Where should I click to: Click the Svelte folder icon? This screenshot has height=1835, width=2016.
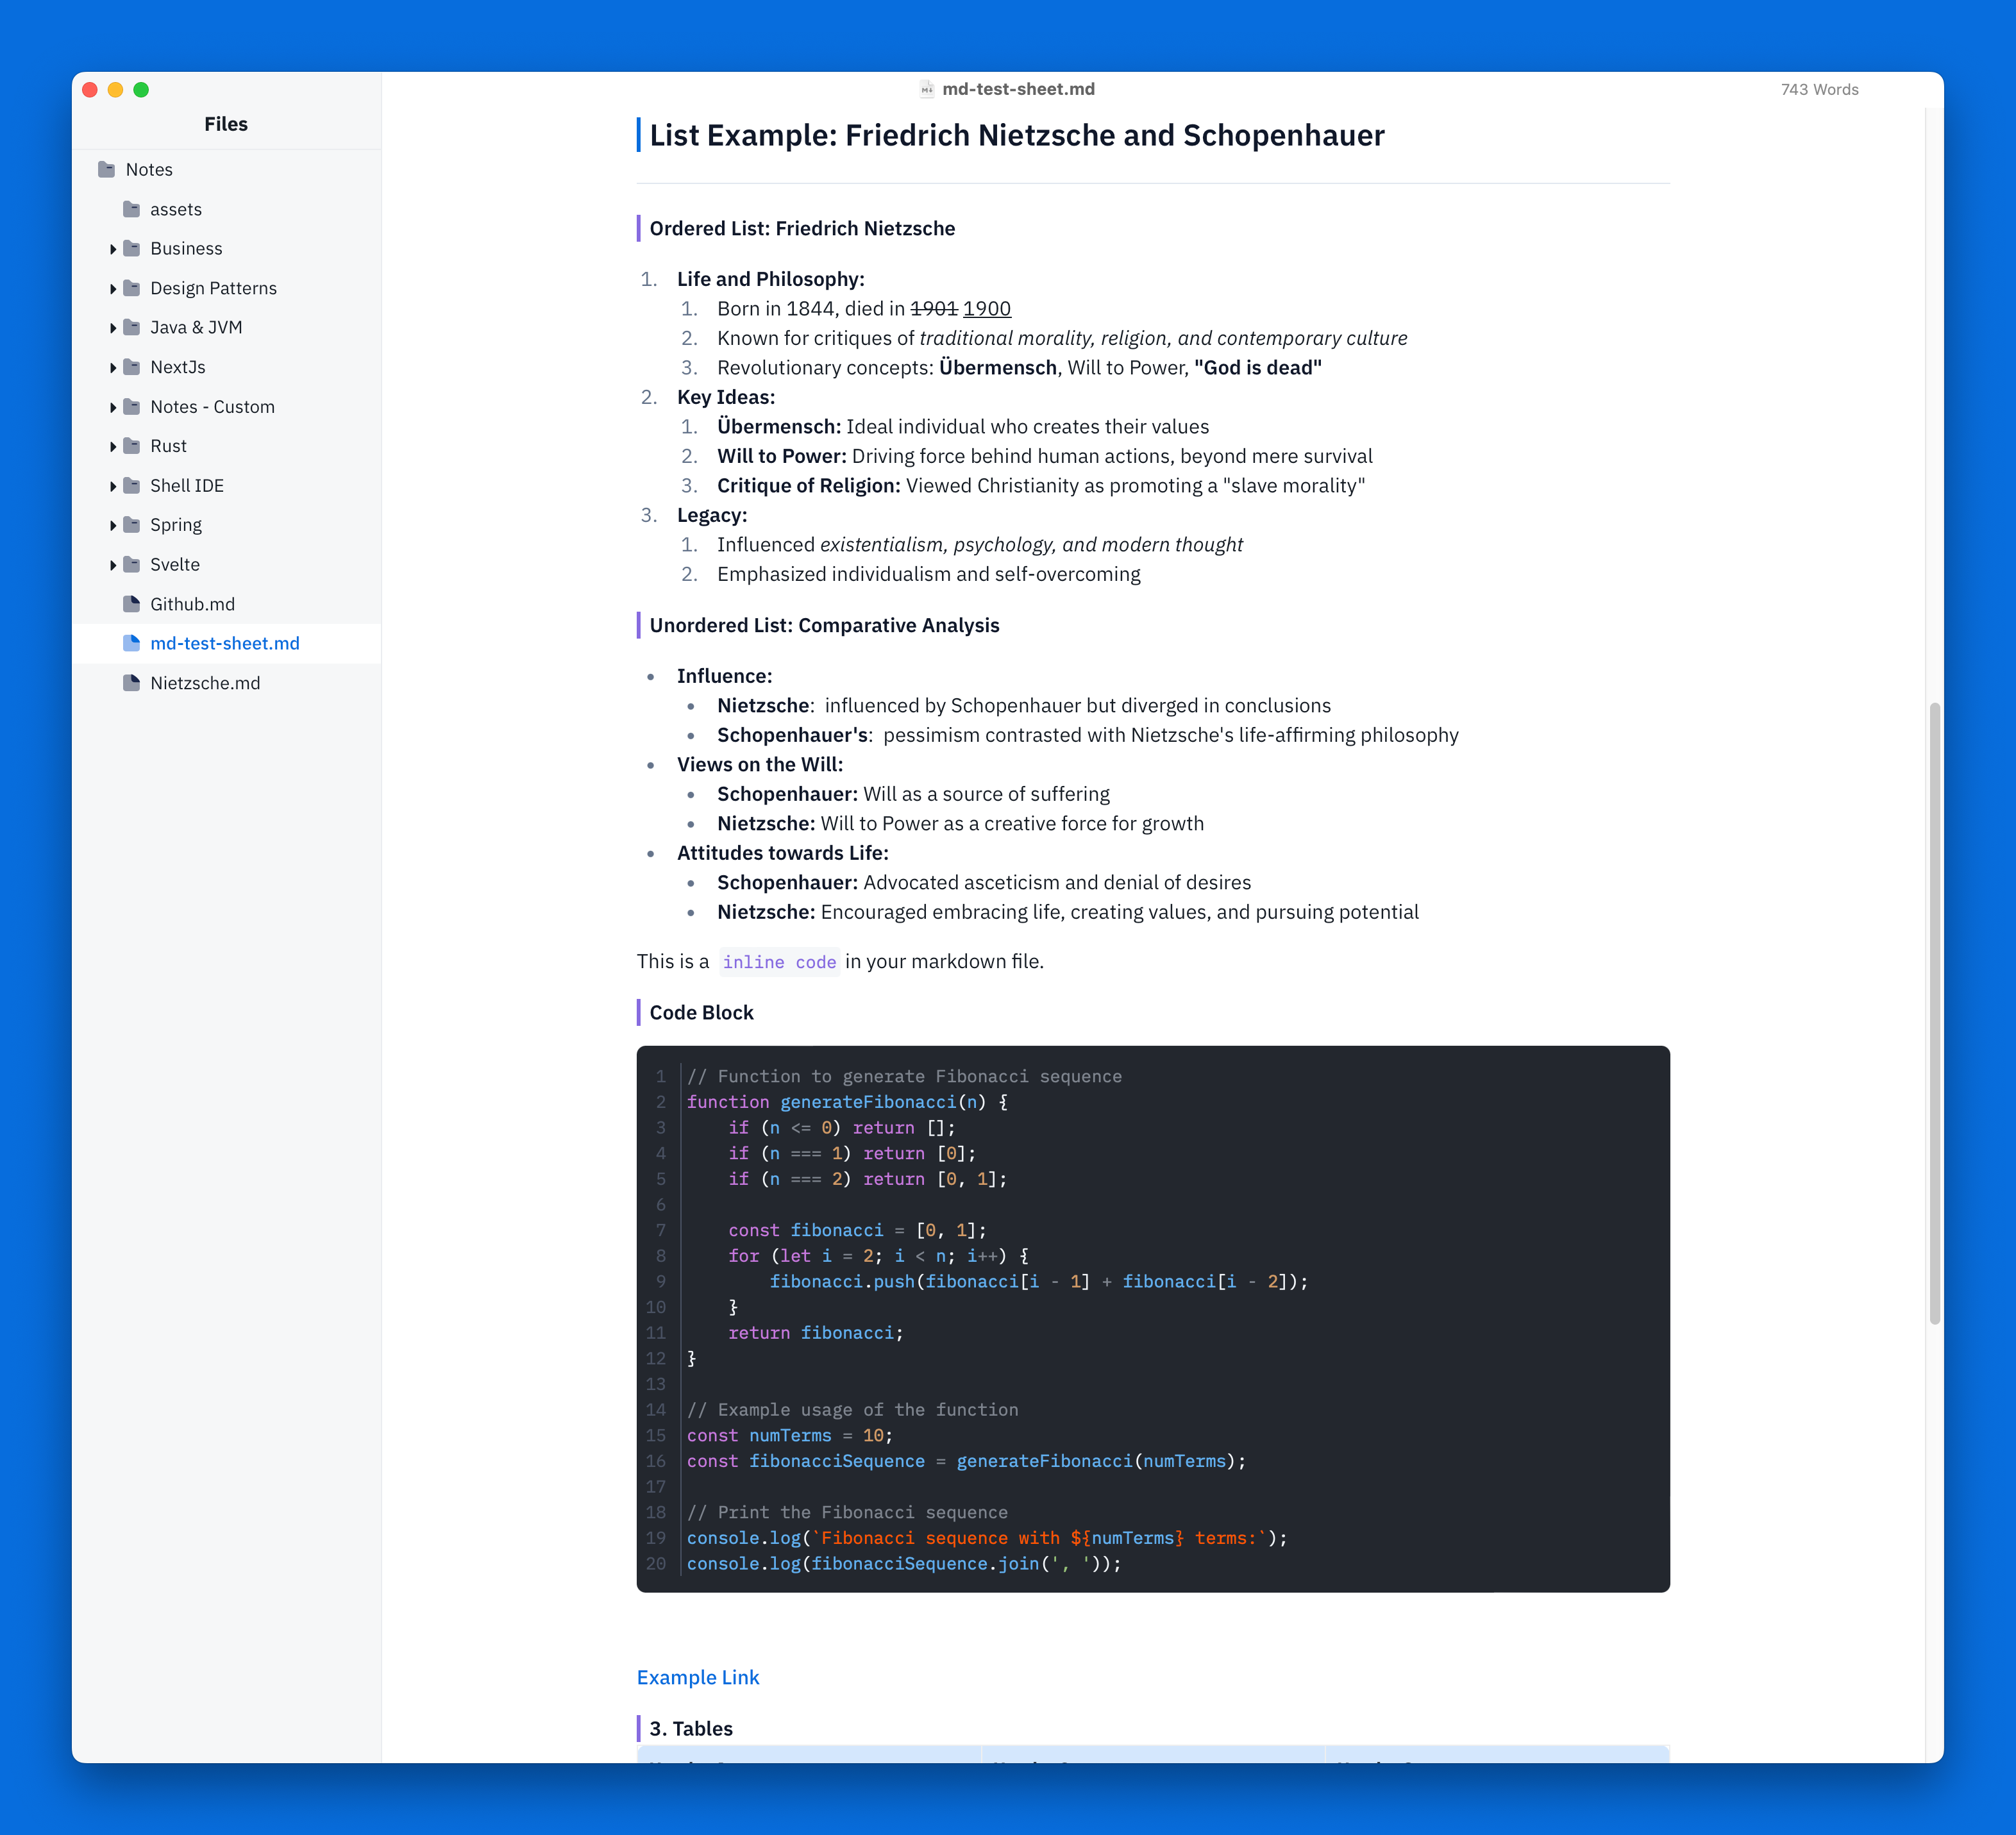(131, 564)
